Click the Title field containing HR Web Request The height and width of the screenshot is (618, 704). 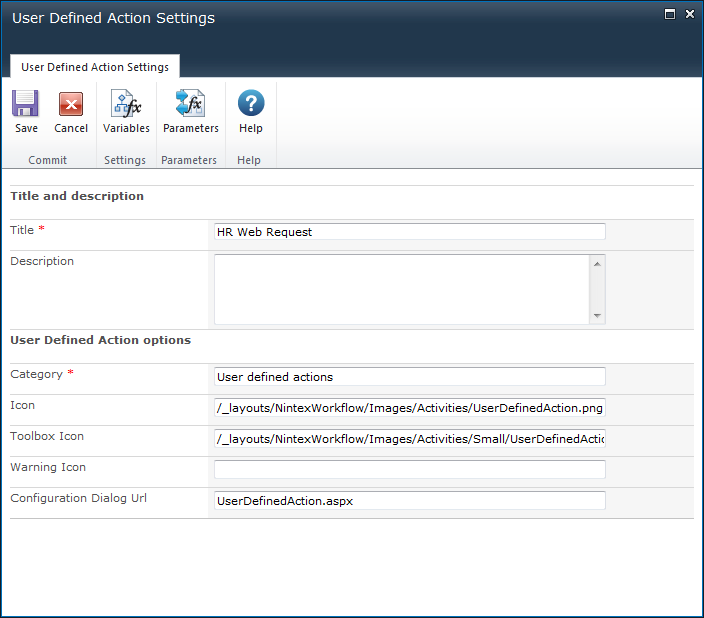tap(409, 232)
